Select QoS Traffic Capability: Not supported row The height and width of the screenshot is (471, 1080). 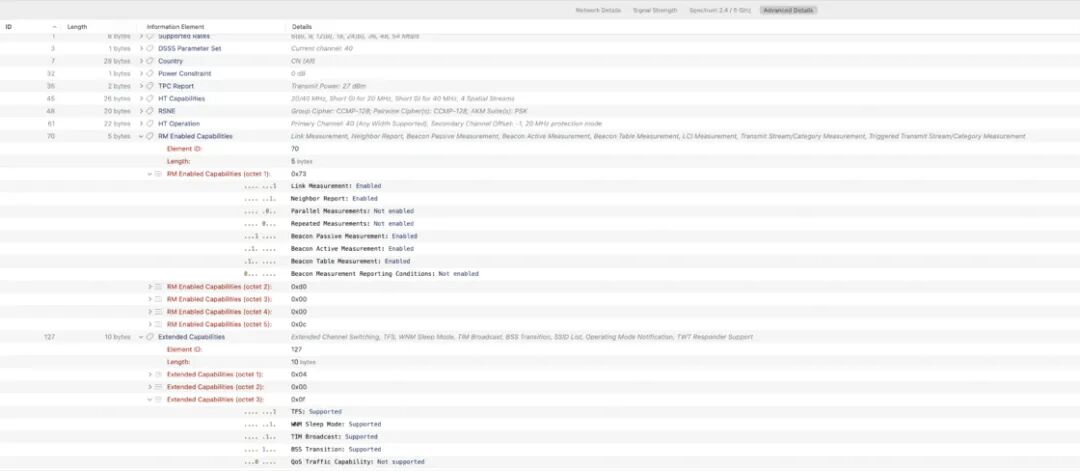pyautogui.click(x=540, y=461)
